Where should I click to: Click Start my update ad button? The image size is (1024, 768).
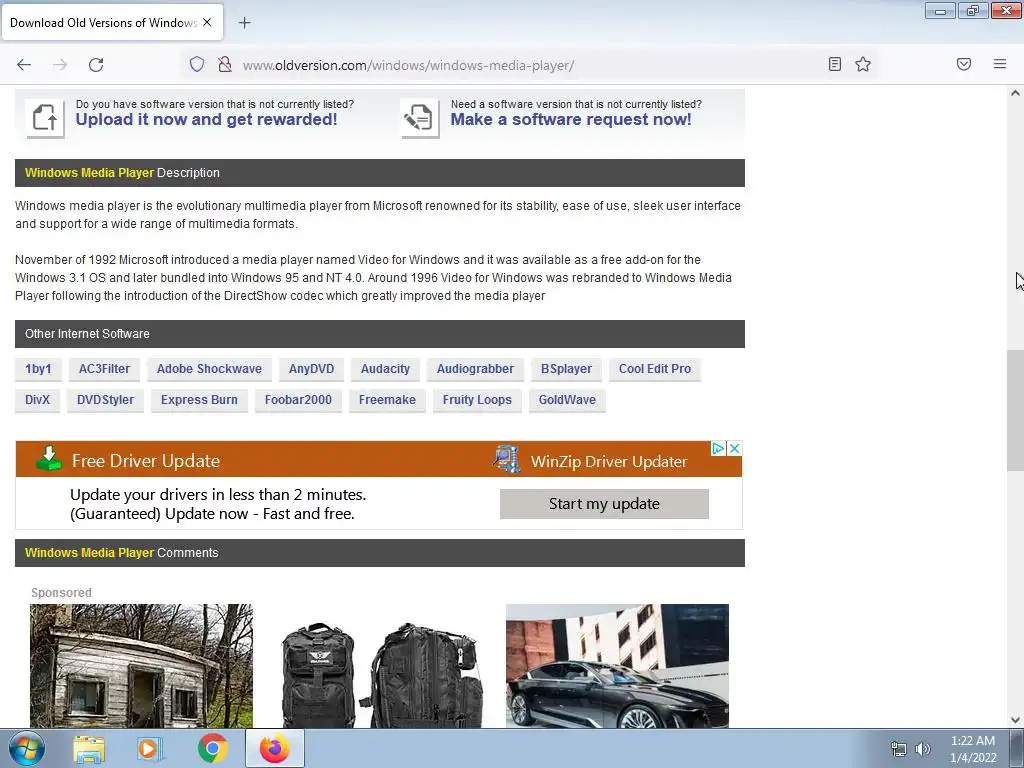coord(604,504)
